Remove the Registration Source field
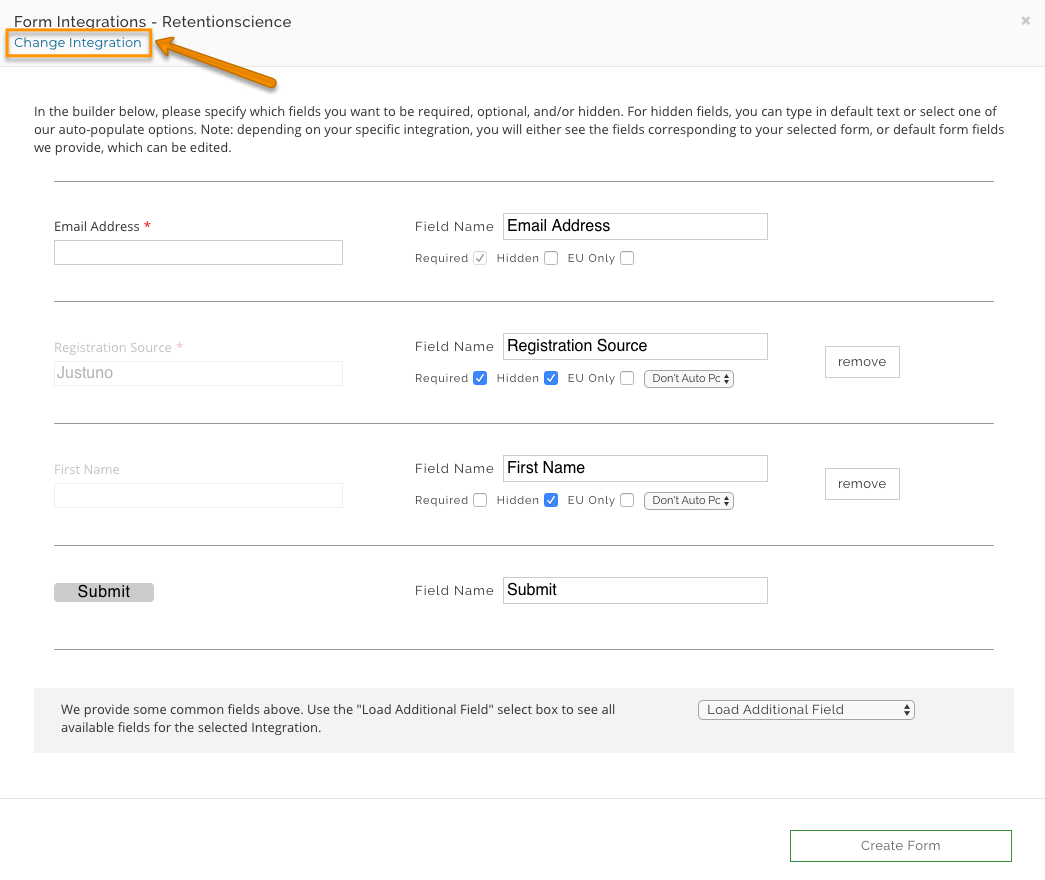 pos(862,362)
